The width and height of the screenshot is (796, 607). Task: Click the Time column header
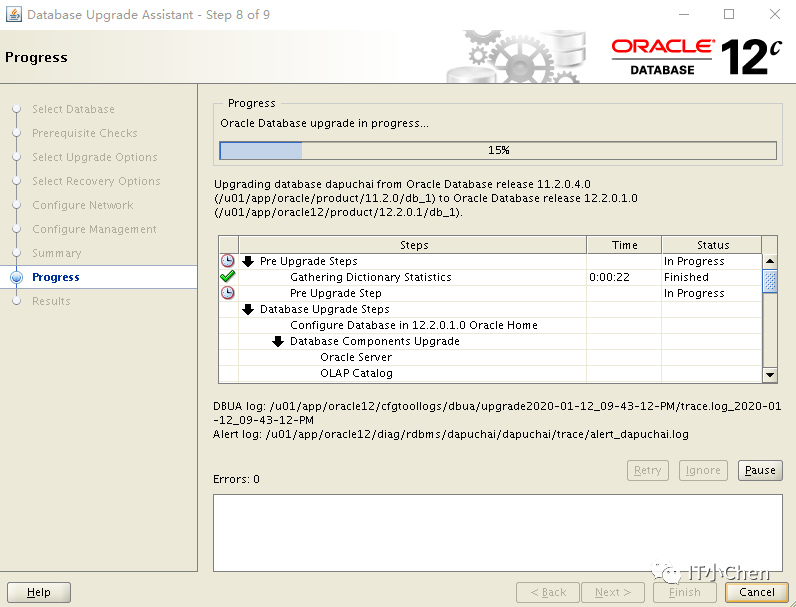point(624,245)
